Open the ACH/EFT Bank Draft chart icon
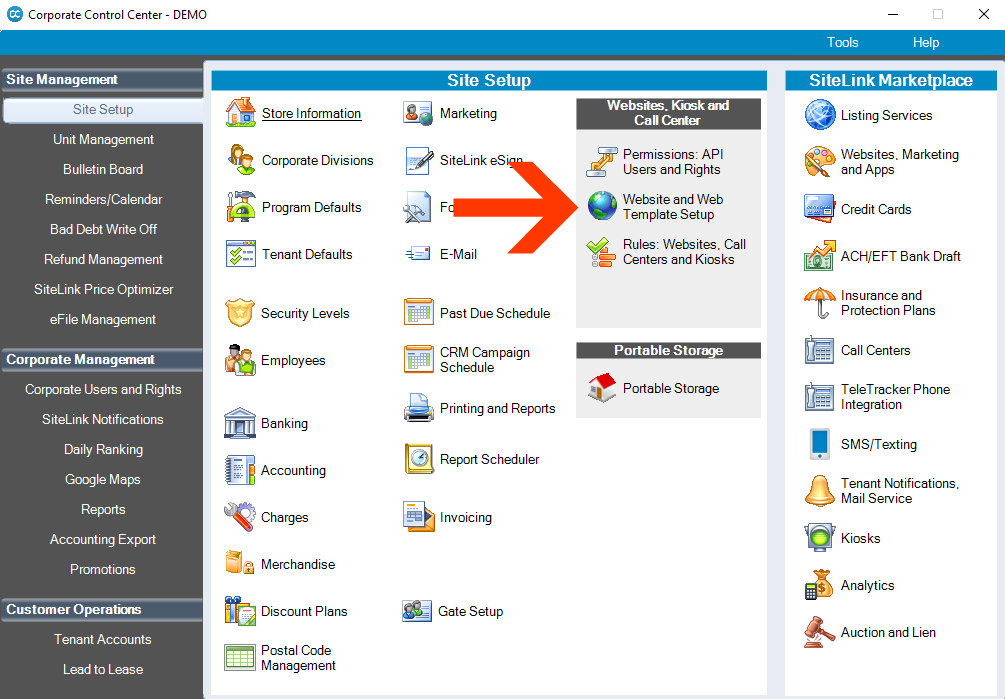The image size is (1005, 699). [820, 256]
